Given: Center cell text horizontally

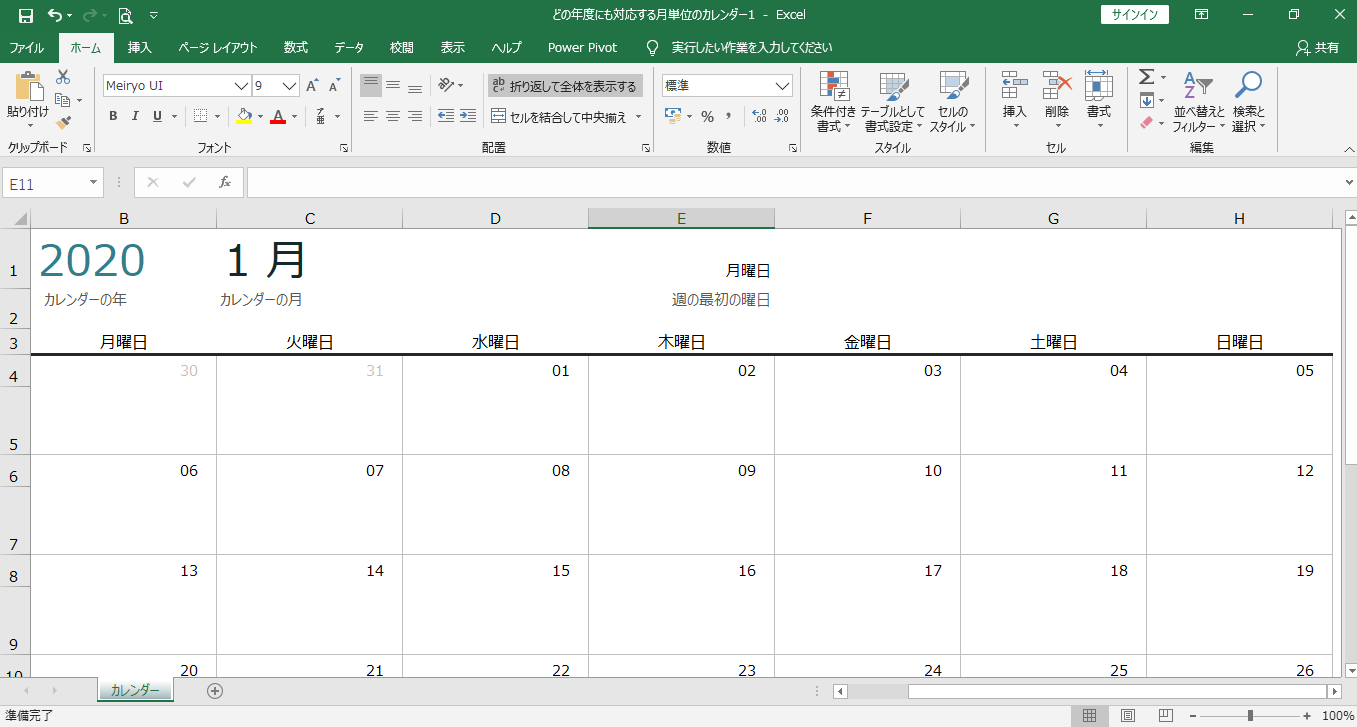Looking at the screenshot, I should [393, 116].
